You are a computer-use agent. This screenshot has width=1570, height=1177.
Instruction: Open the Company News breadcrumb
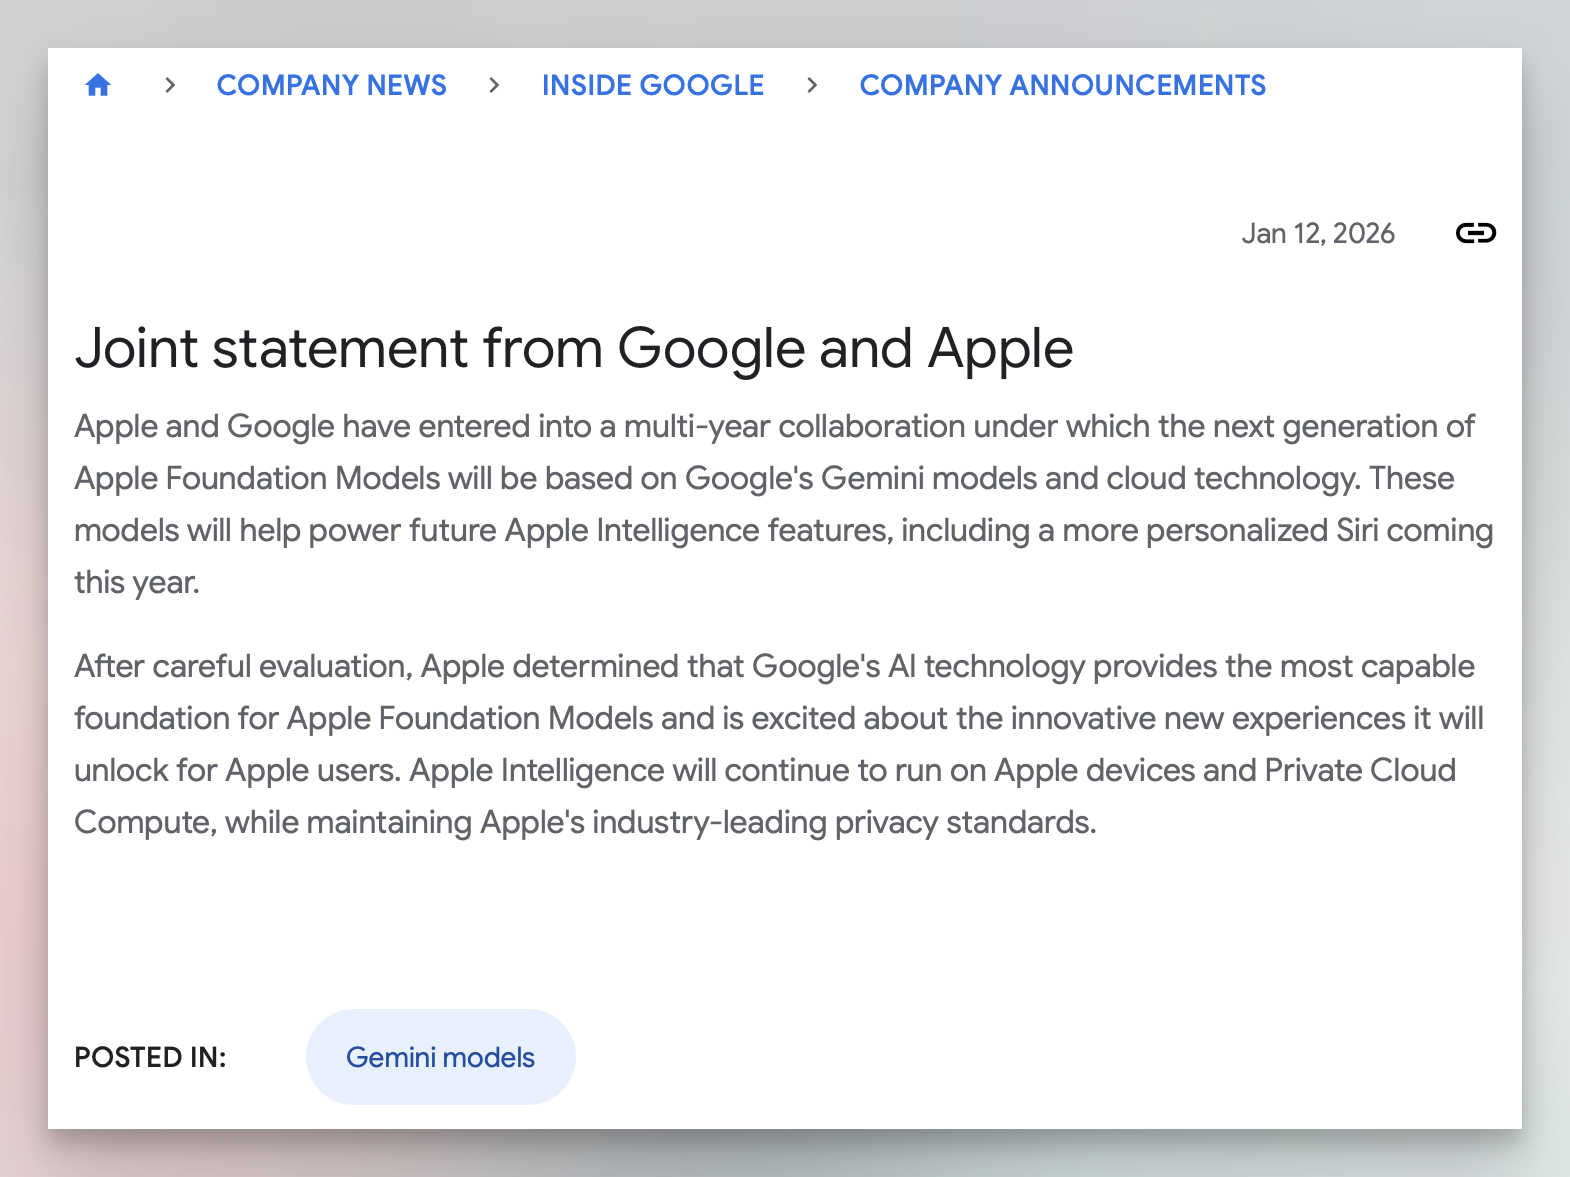[331, 86]
